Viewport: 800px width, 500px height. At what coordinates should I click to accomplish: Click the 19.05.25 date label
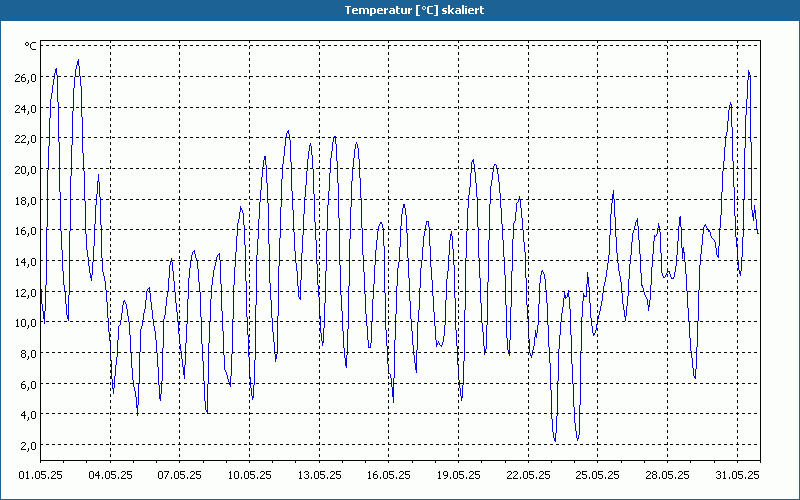coord(459,475)
